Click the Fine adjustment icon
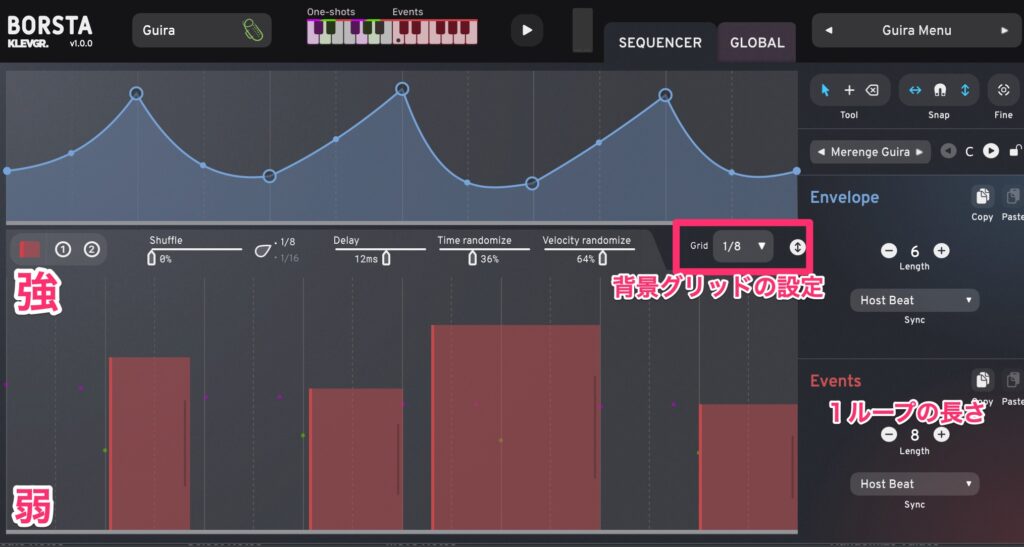 click(1003, 90)
